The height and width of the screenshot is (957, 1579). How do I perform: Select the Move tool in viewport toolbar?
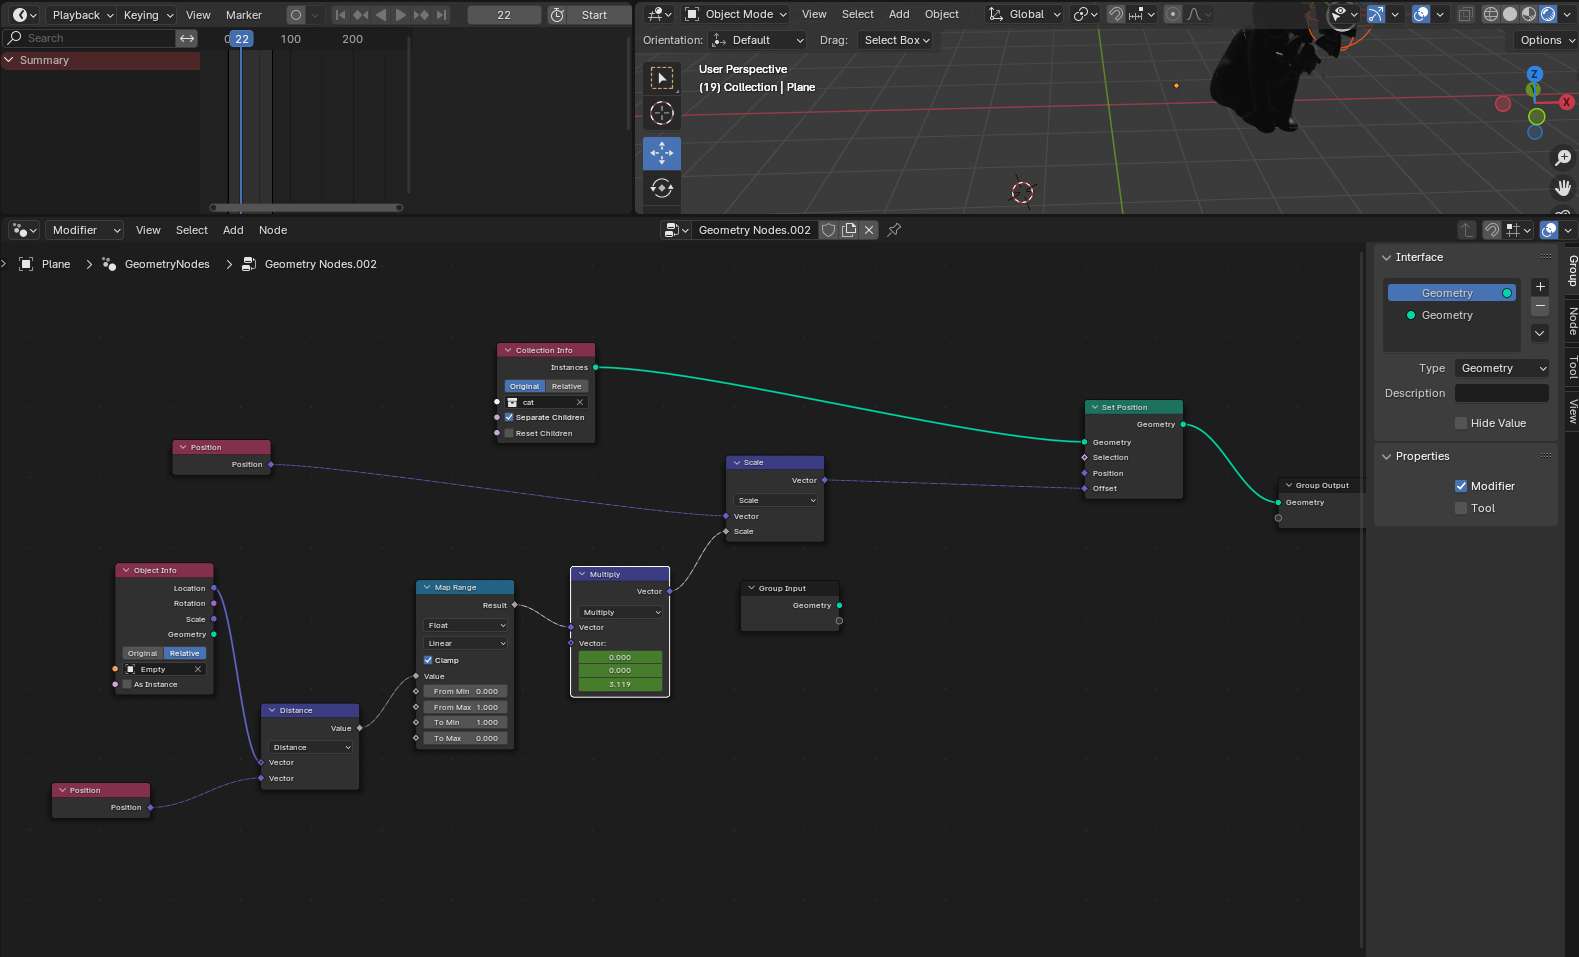coord(661,153)
